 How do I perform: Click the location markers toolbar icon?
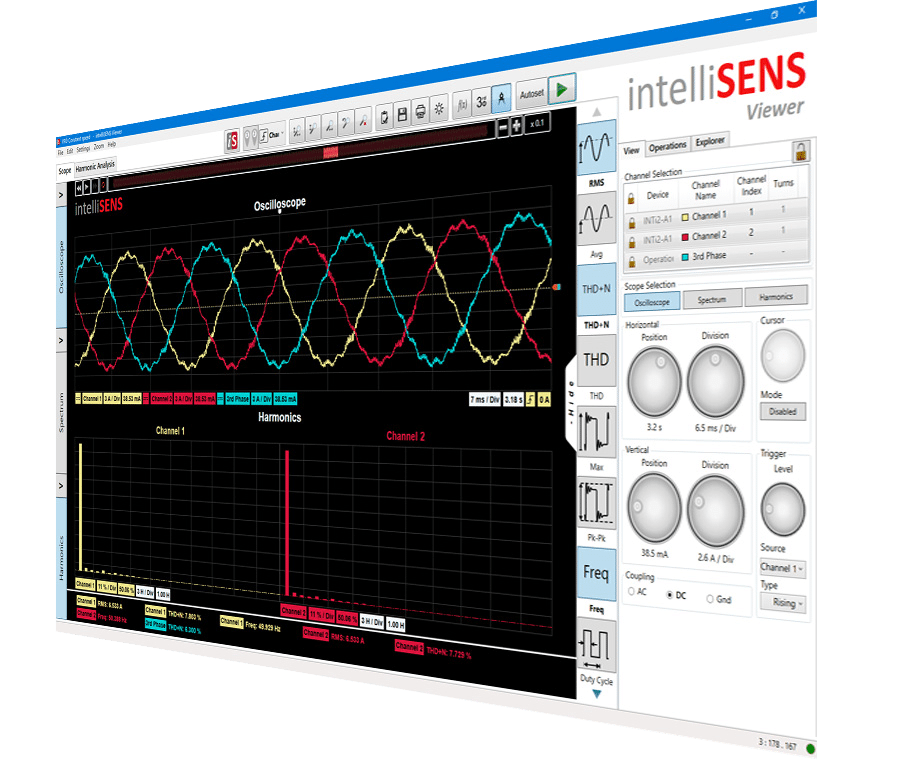(250, 138)
